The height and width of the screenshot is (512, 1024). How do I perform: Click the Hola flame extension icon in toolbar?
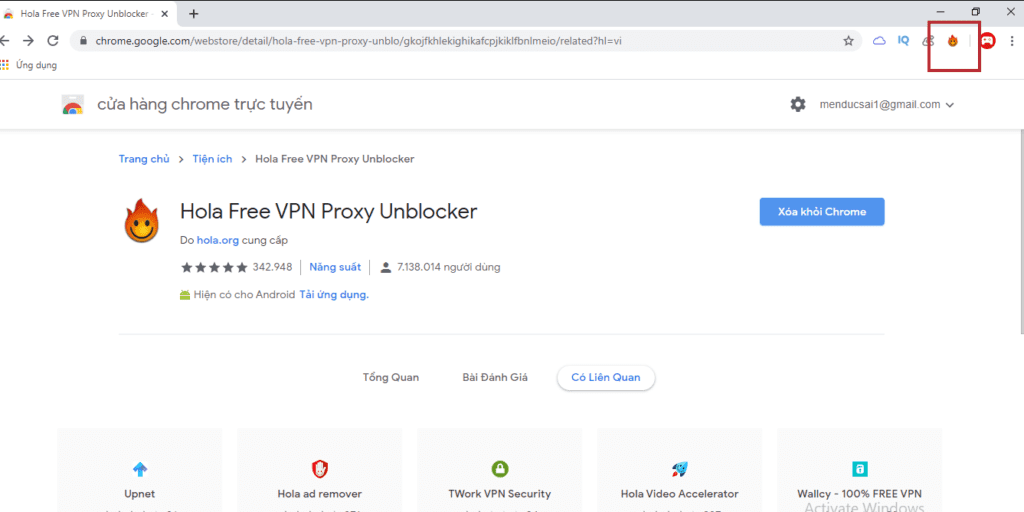click(x=953, y=41)
